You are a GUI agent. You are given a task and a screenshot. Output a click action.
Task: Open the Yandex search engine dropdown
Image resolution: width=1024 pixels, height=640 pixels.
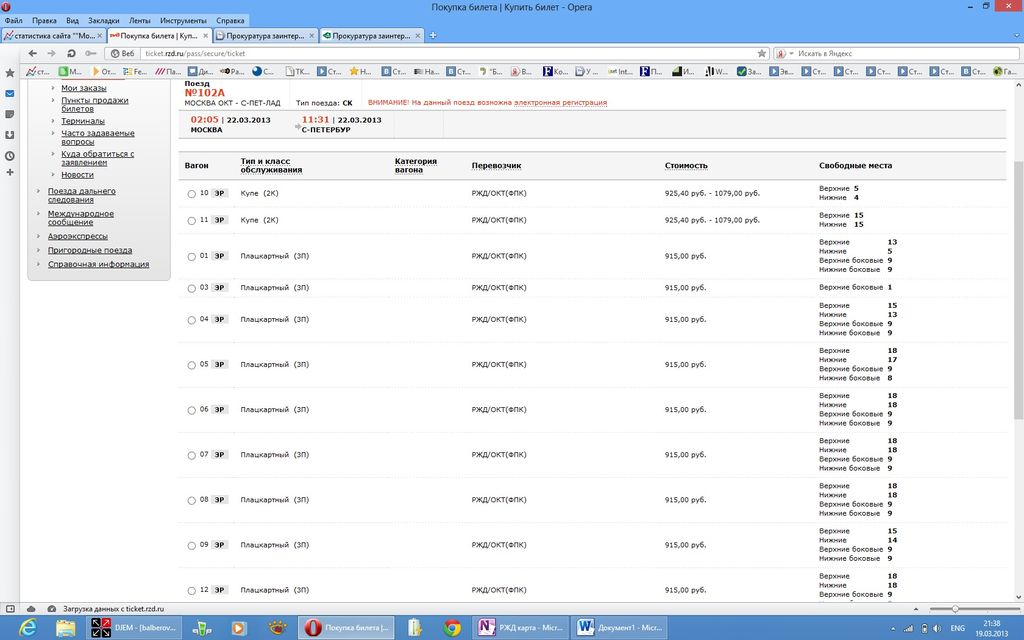[780, 53]
